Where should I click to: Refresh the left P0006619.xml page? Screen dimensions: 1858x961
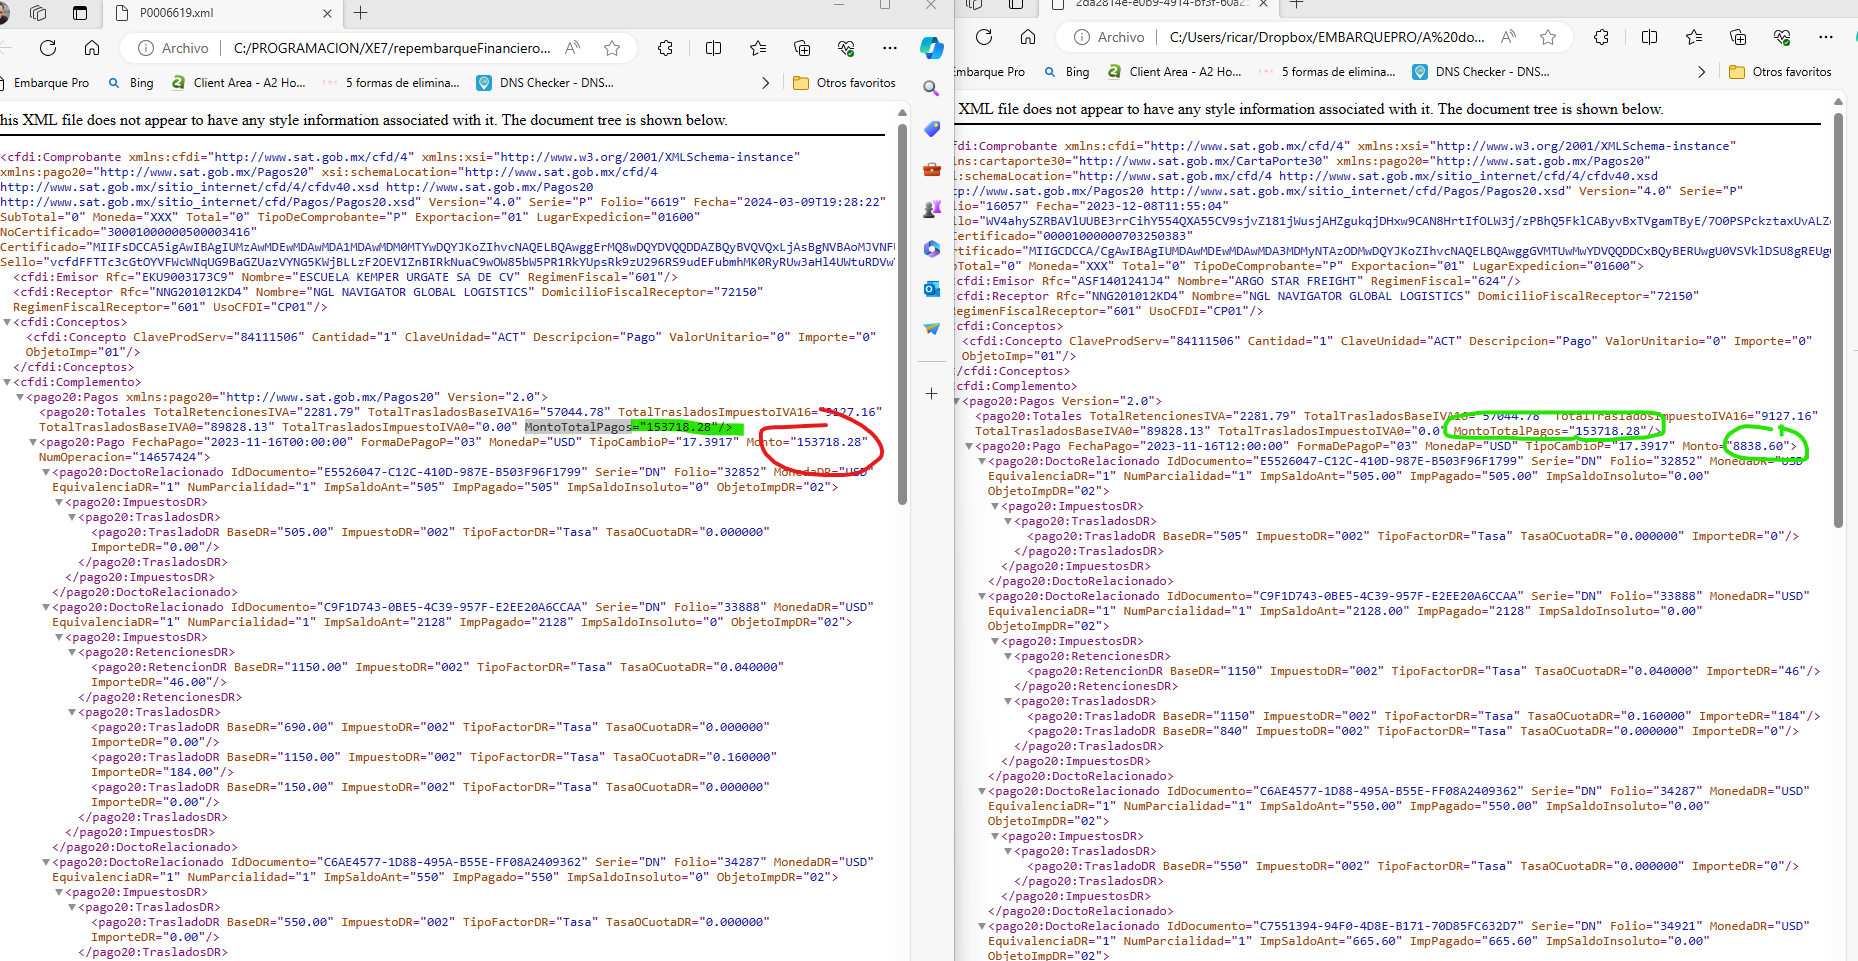coord(48,48)
